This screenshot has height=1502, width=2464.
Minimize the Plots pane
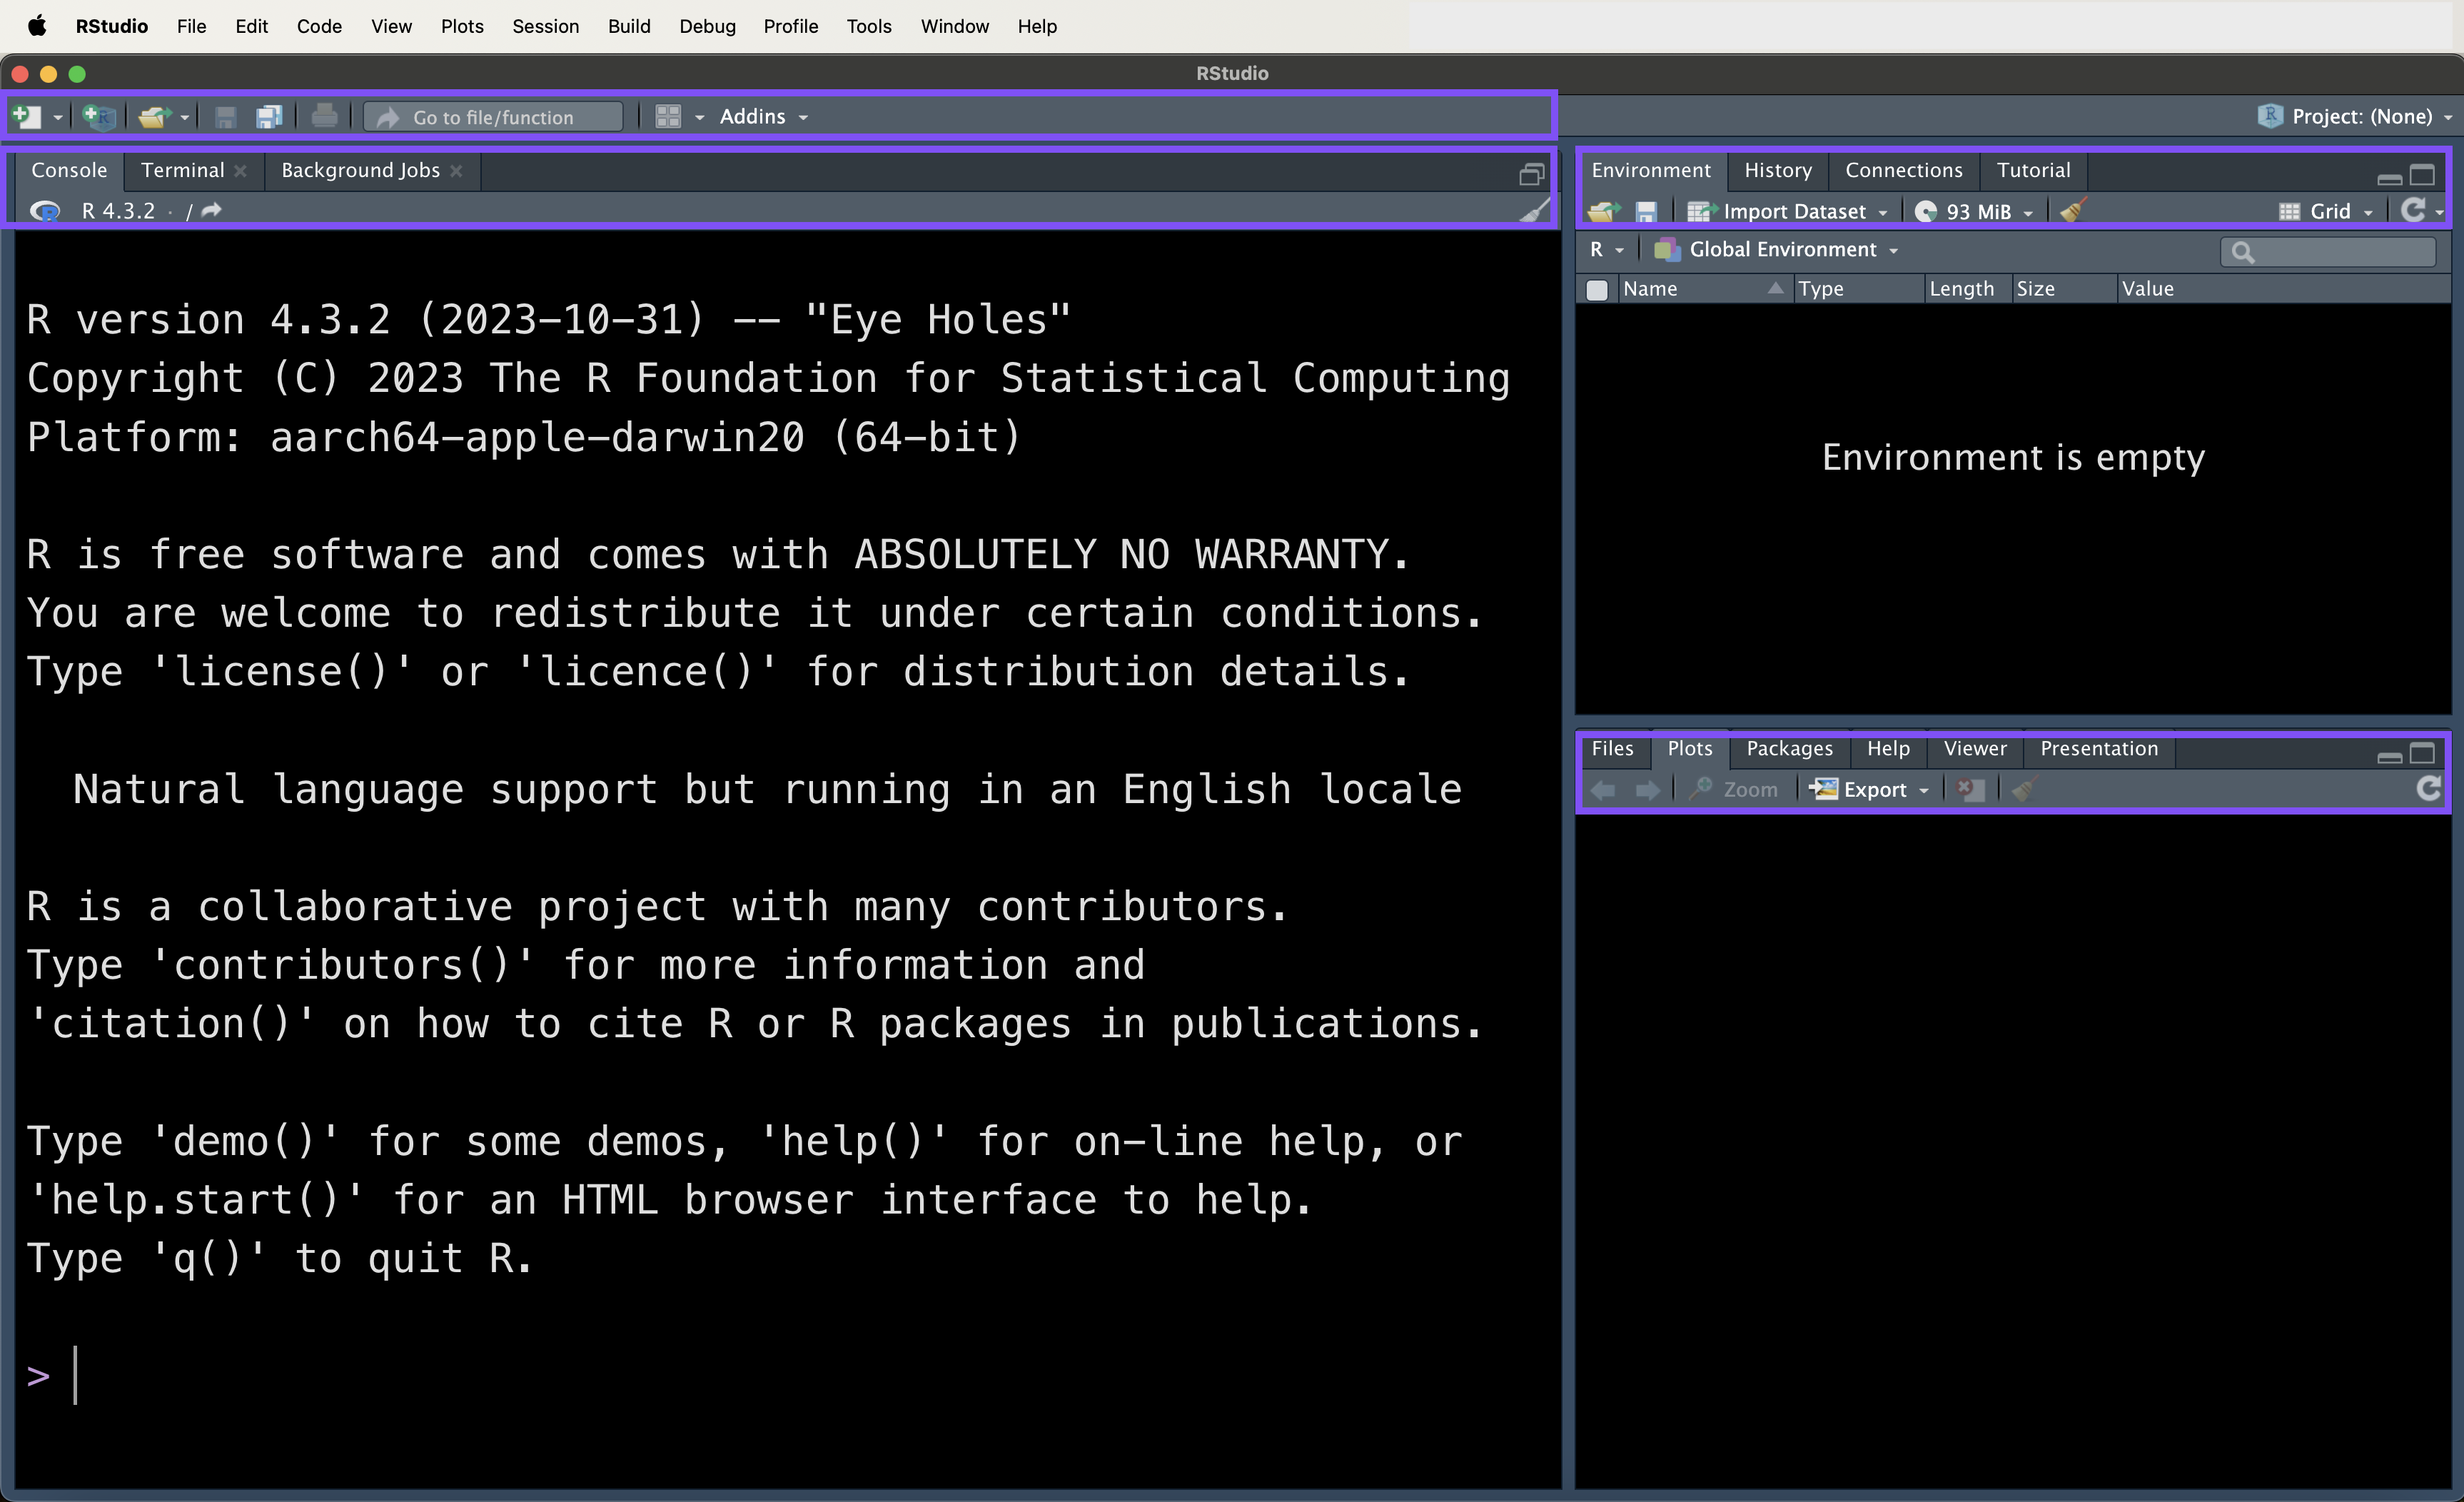[x=2389, y=757]
